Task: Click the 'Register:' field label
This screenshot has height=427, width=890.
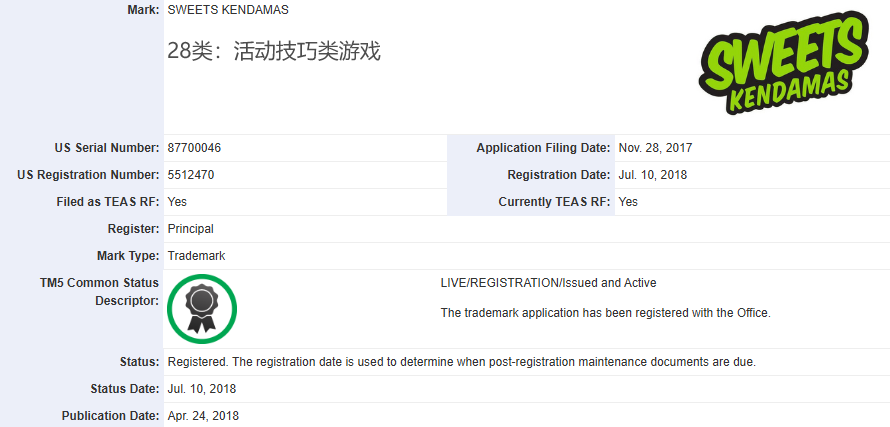Action: pyautogui.click(x=133, y=229)
